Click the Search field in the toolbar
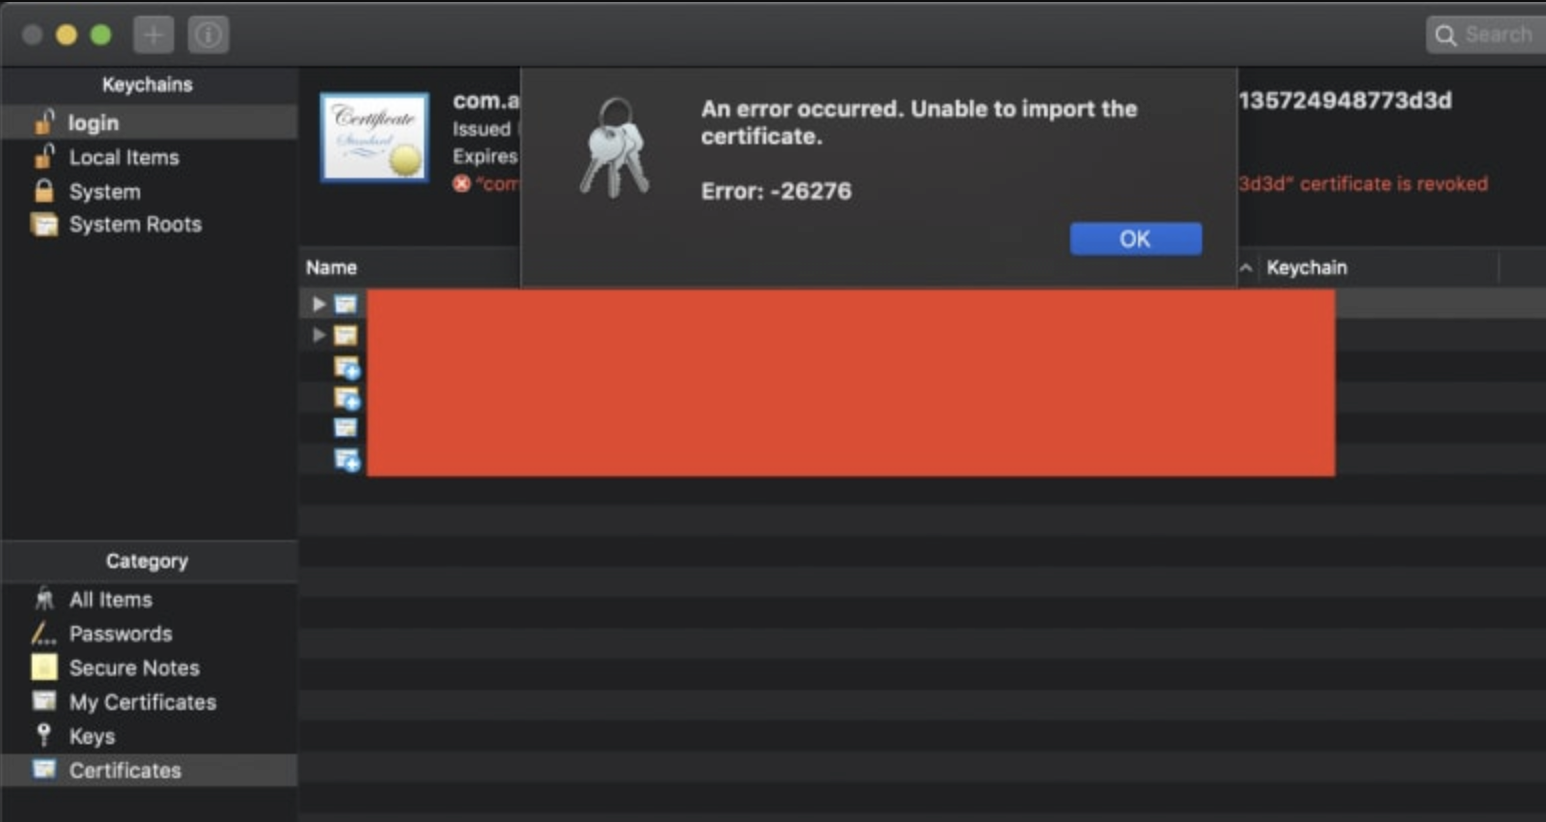The image size is (1546, 822). click(x=1486, y=35)
